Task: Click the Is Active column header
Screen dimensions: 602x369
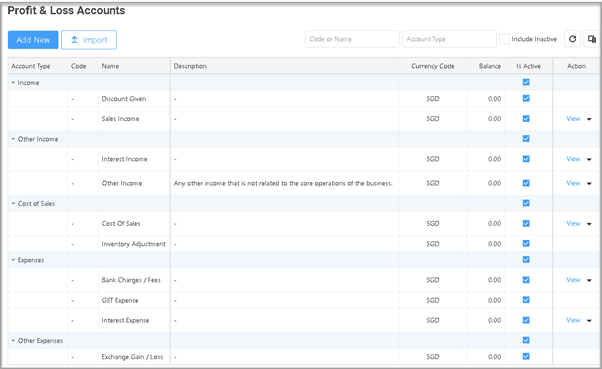Action: (528, 66)
